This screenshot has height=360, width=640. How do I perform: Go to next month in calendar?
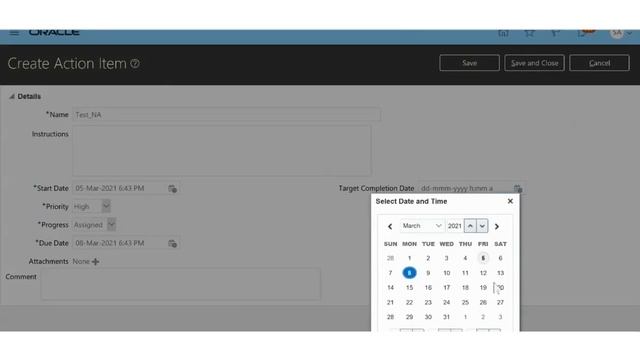[497, 226]
